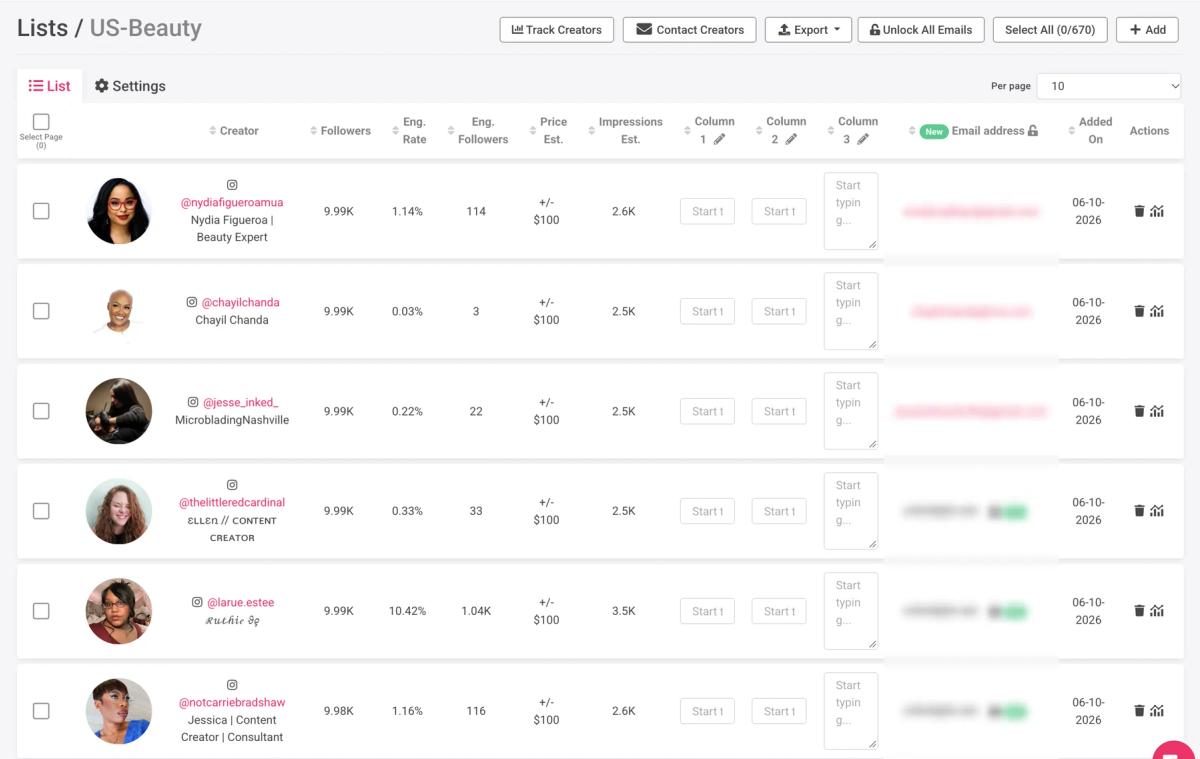Screen dimensions: 1200x759
Task: Edit Column 3 name with pencil icon
Action: pos(863,140)
